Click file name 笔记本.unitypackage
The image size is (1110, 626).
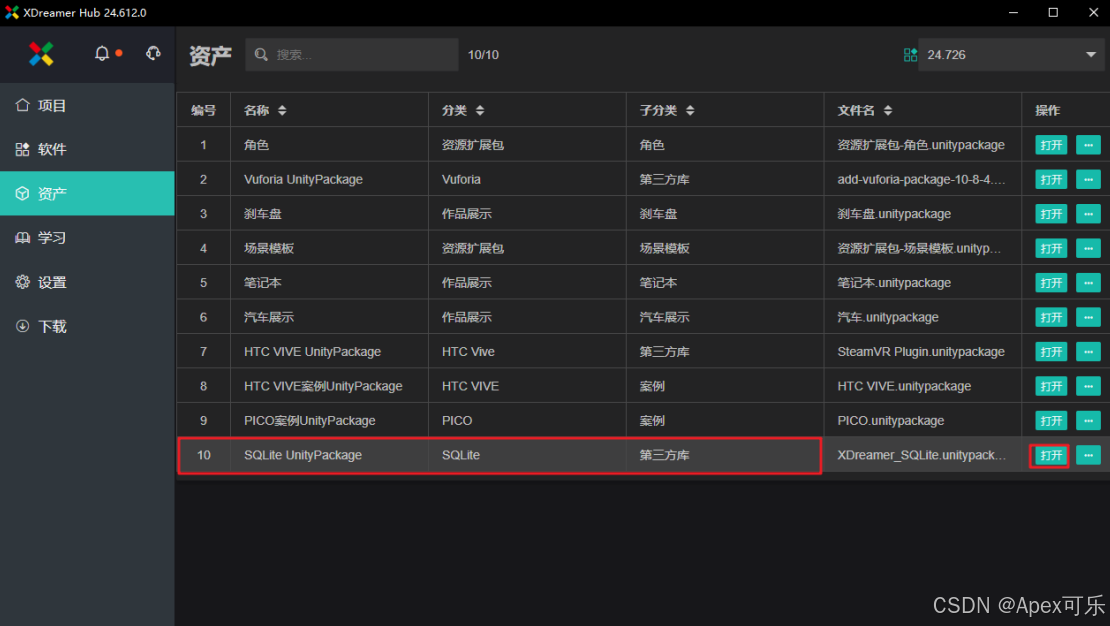coord(894,283)
